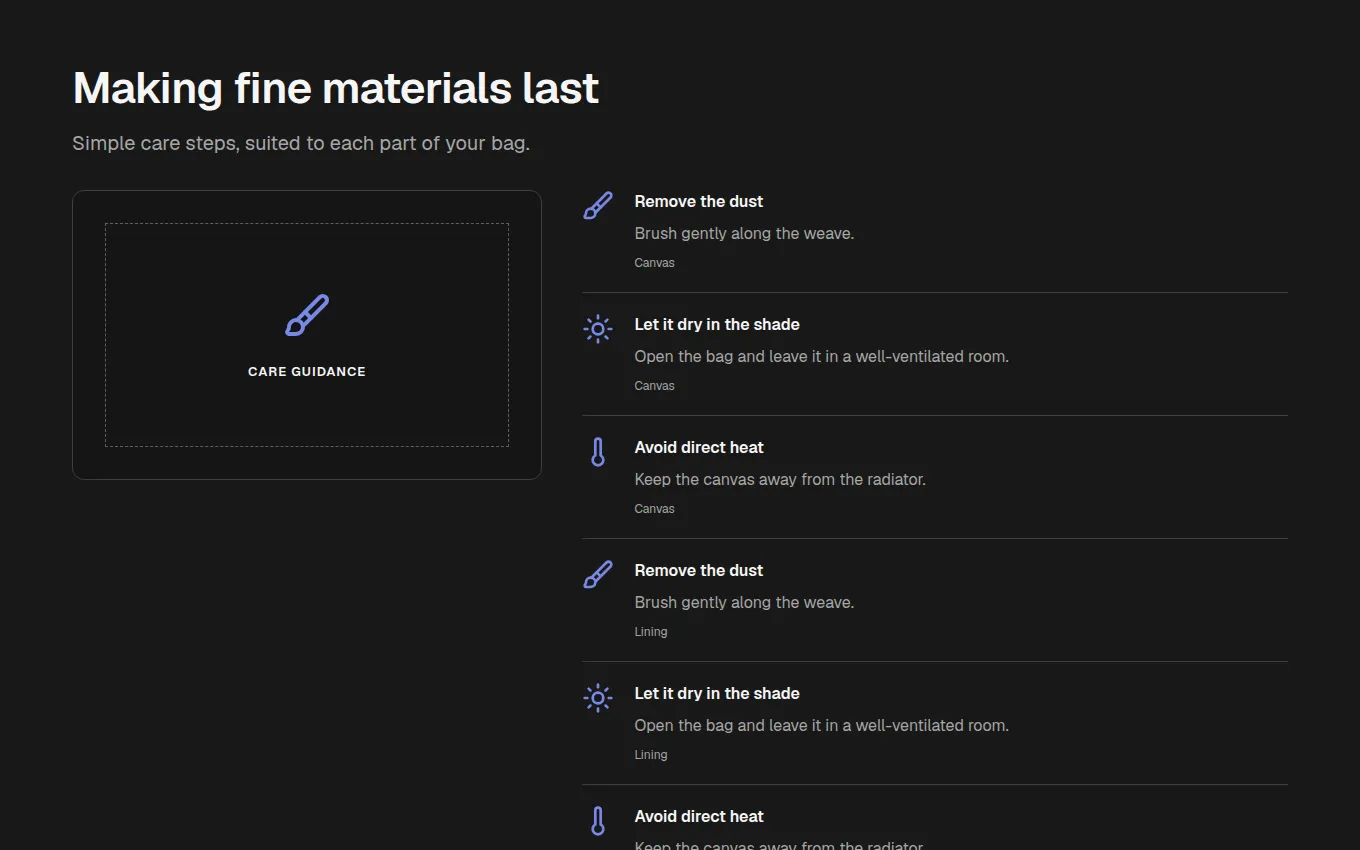The height and width of the screenshot is (850, 1360).
Task: Click Lining tag under well-ventilated room text
Action: pos(651,755)
